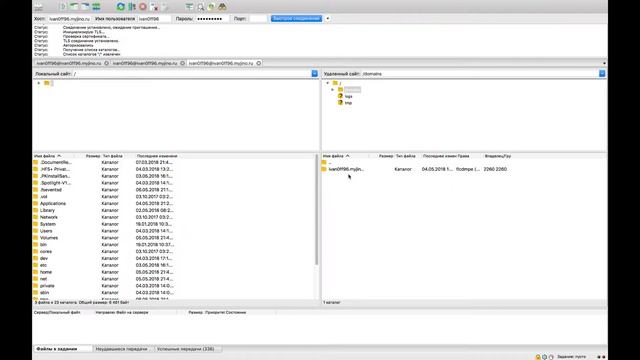Disconnect from the current server
Image resolution: width=640 pixels, height=360 pixels.
(x=154, y=7)
